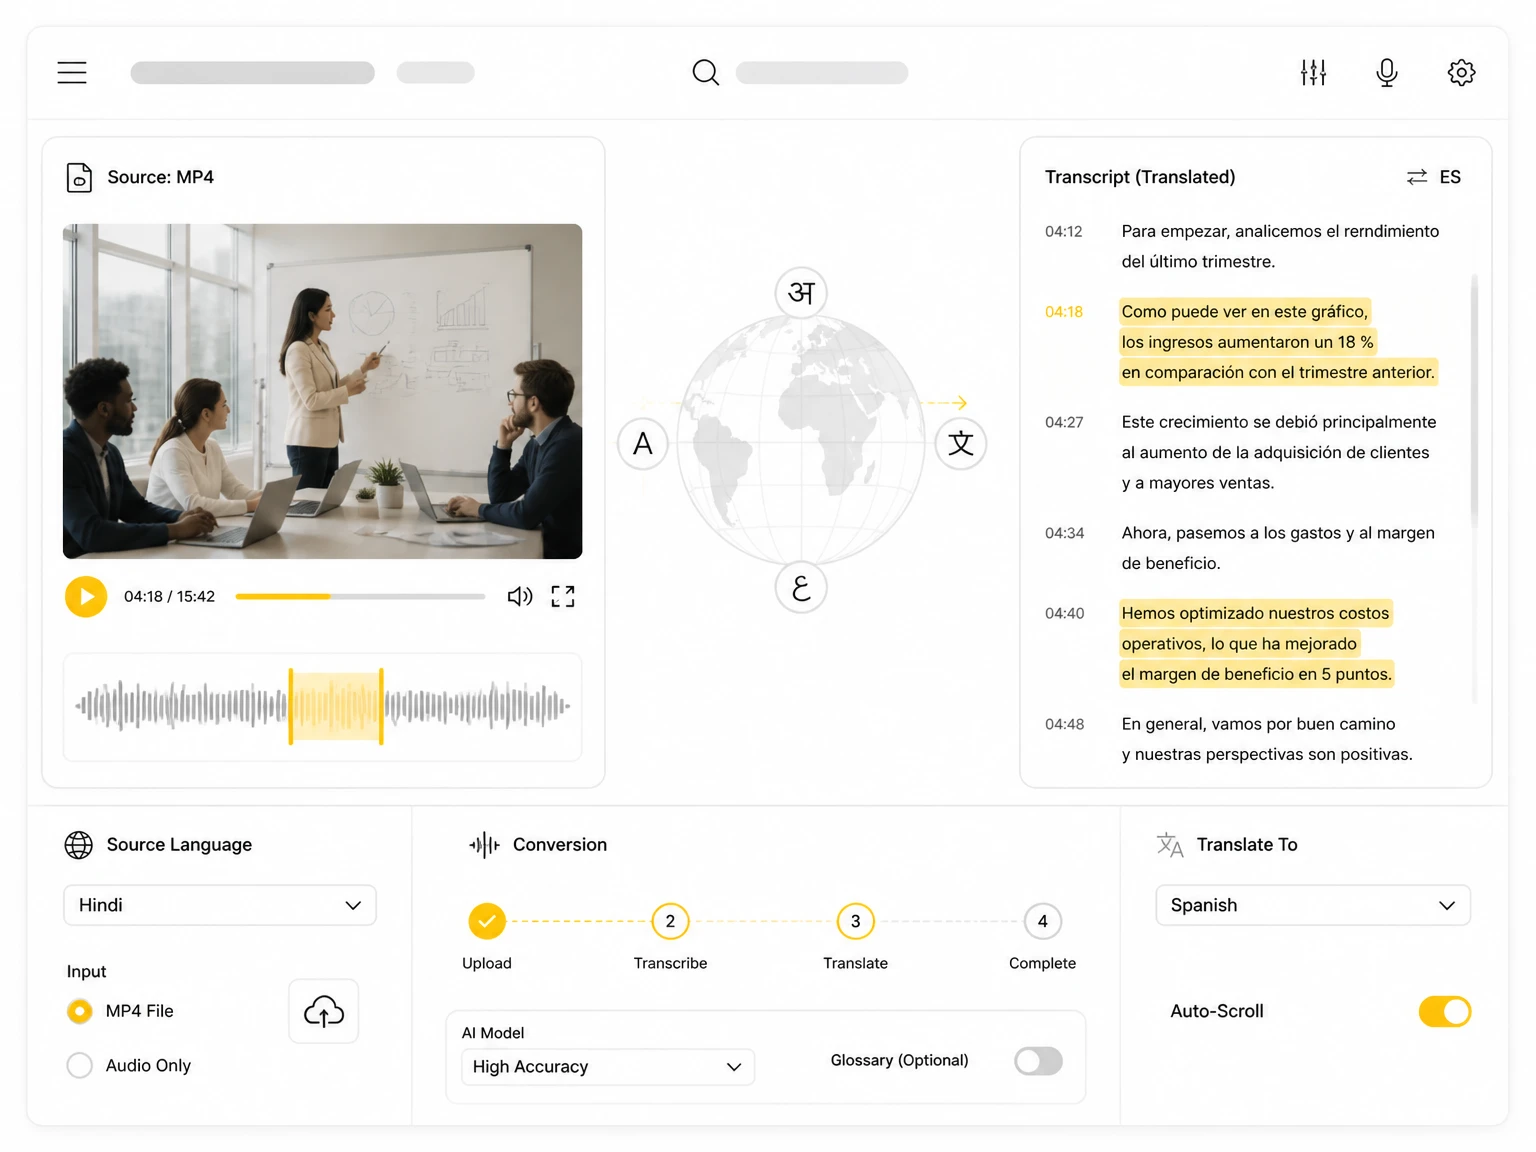Select the Arabic letter globe bubble
Image resolution: width=1536 pixels, height=1152 pixels.
801,587
